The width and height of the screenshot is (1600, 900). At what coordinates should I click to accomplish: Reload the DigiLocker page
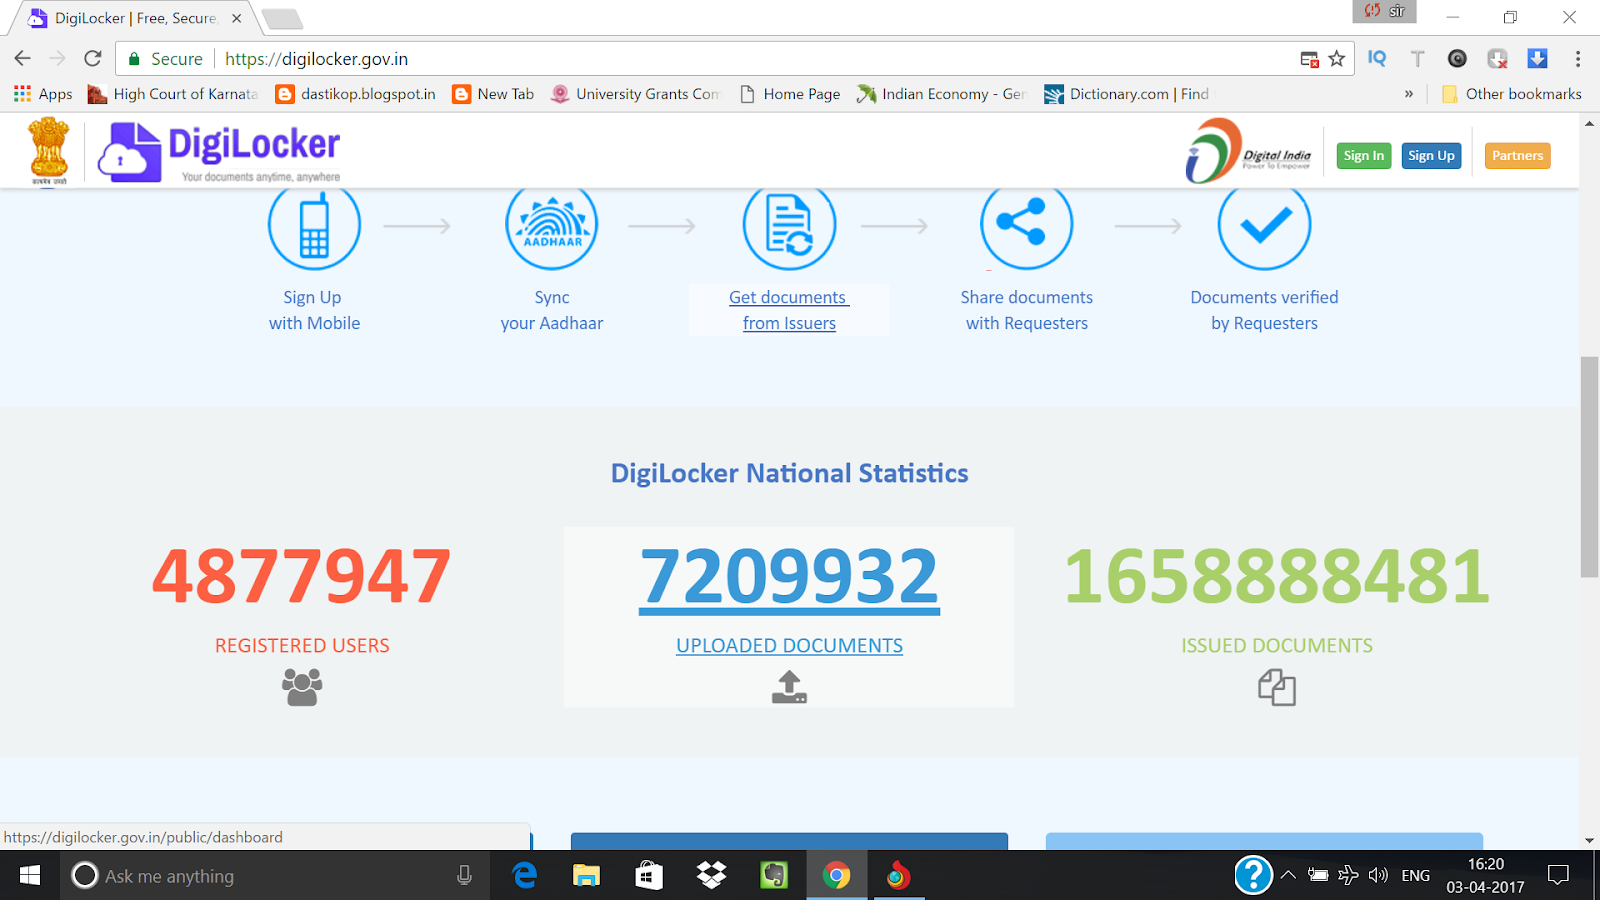coord(93,59)
